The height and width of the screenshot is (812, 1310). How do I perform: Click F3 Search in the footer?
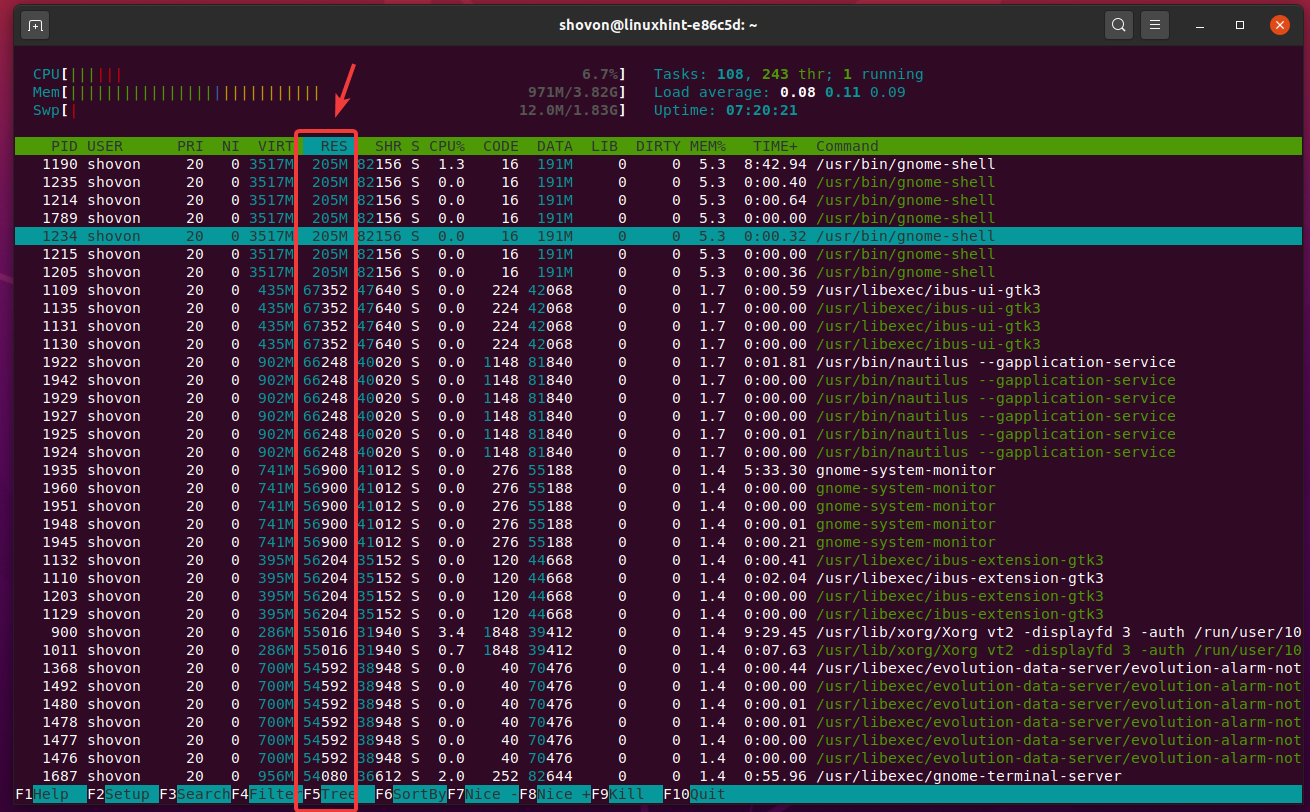[x=195, y=794]
